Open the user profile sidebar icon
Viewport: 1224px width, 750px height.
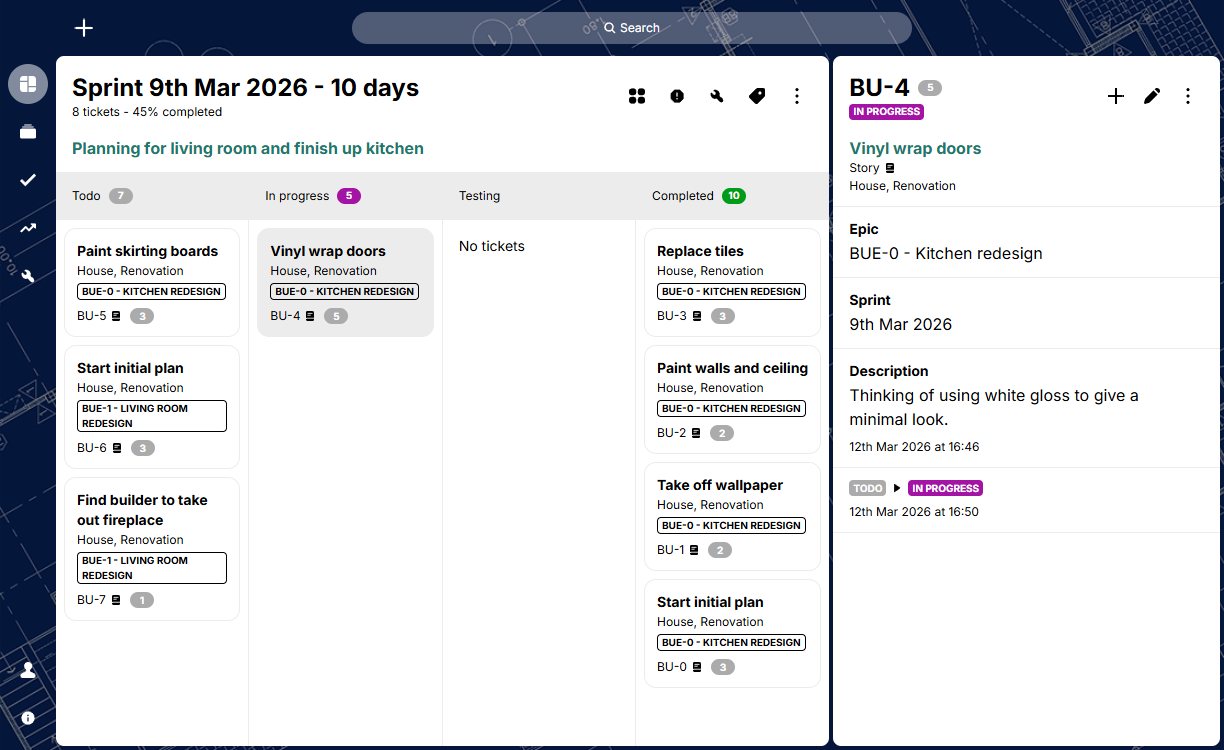28,670
